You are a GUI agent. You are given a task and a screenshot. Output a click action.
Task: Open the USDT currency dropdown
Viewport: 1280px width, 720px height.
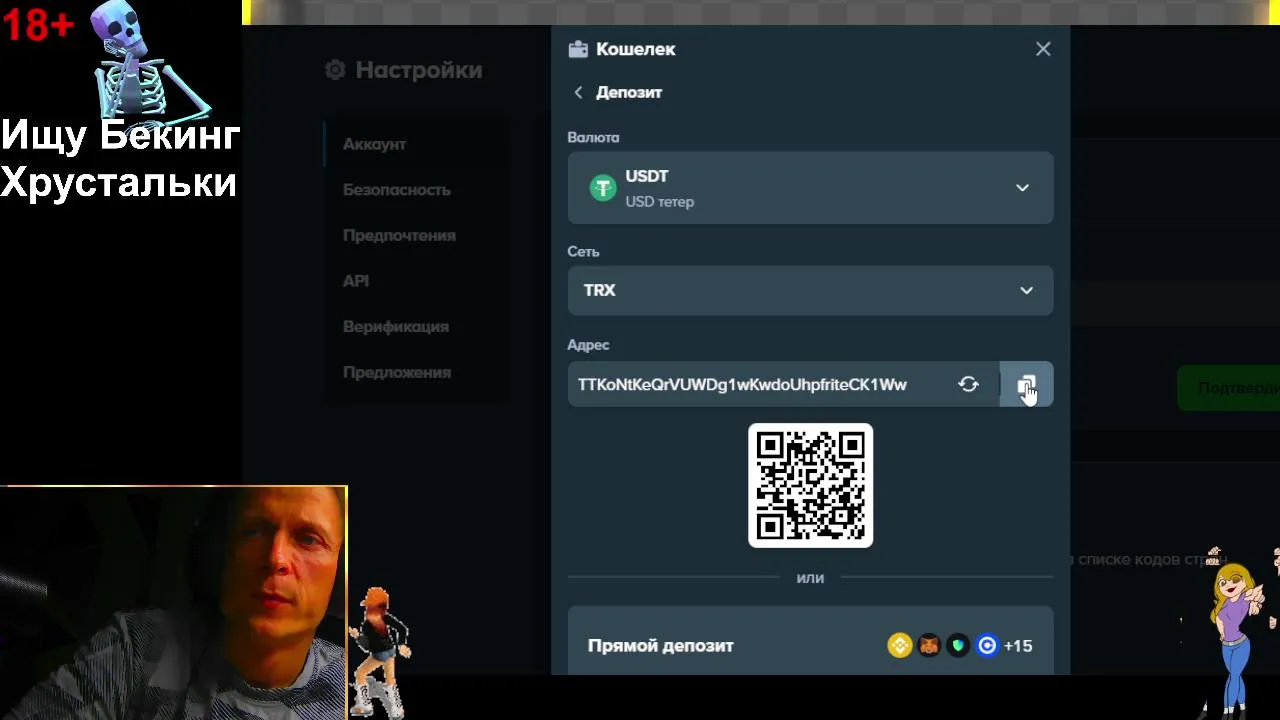coord(810,188)
